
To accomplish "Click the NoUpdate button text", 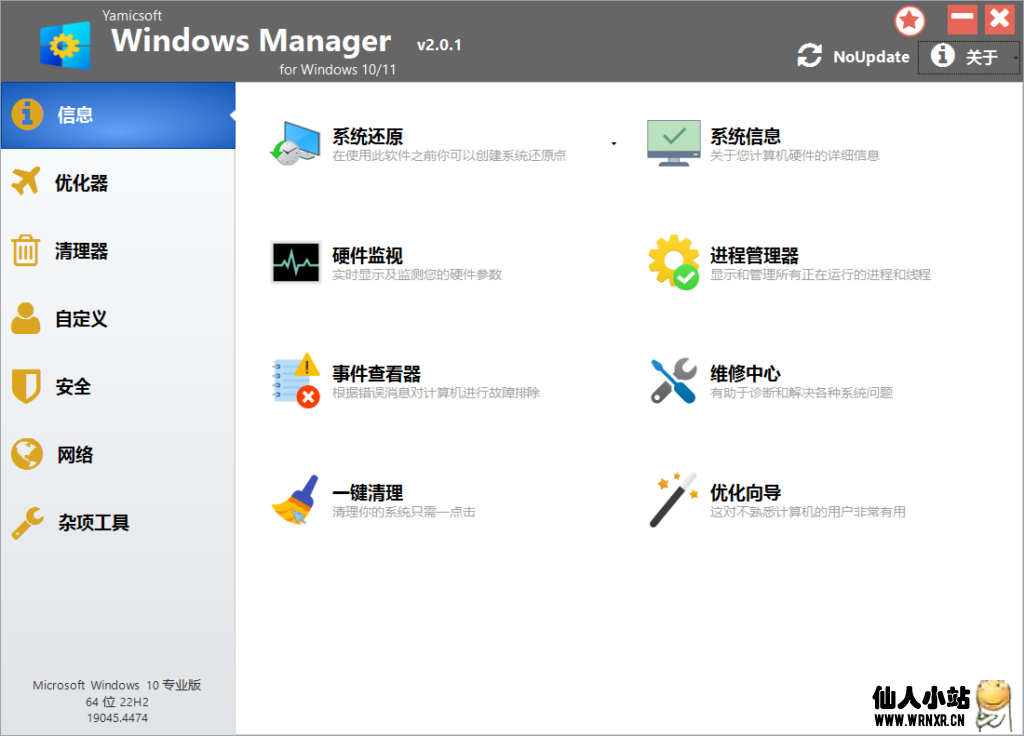I will click(871, 57).
